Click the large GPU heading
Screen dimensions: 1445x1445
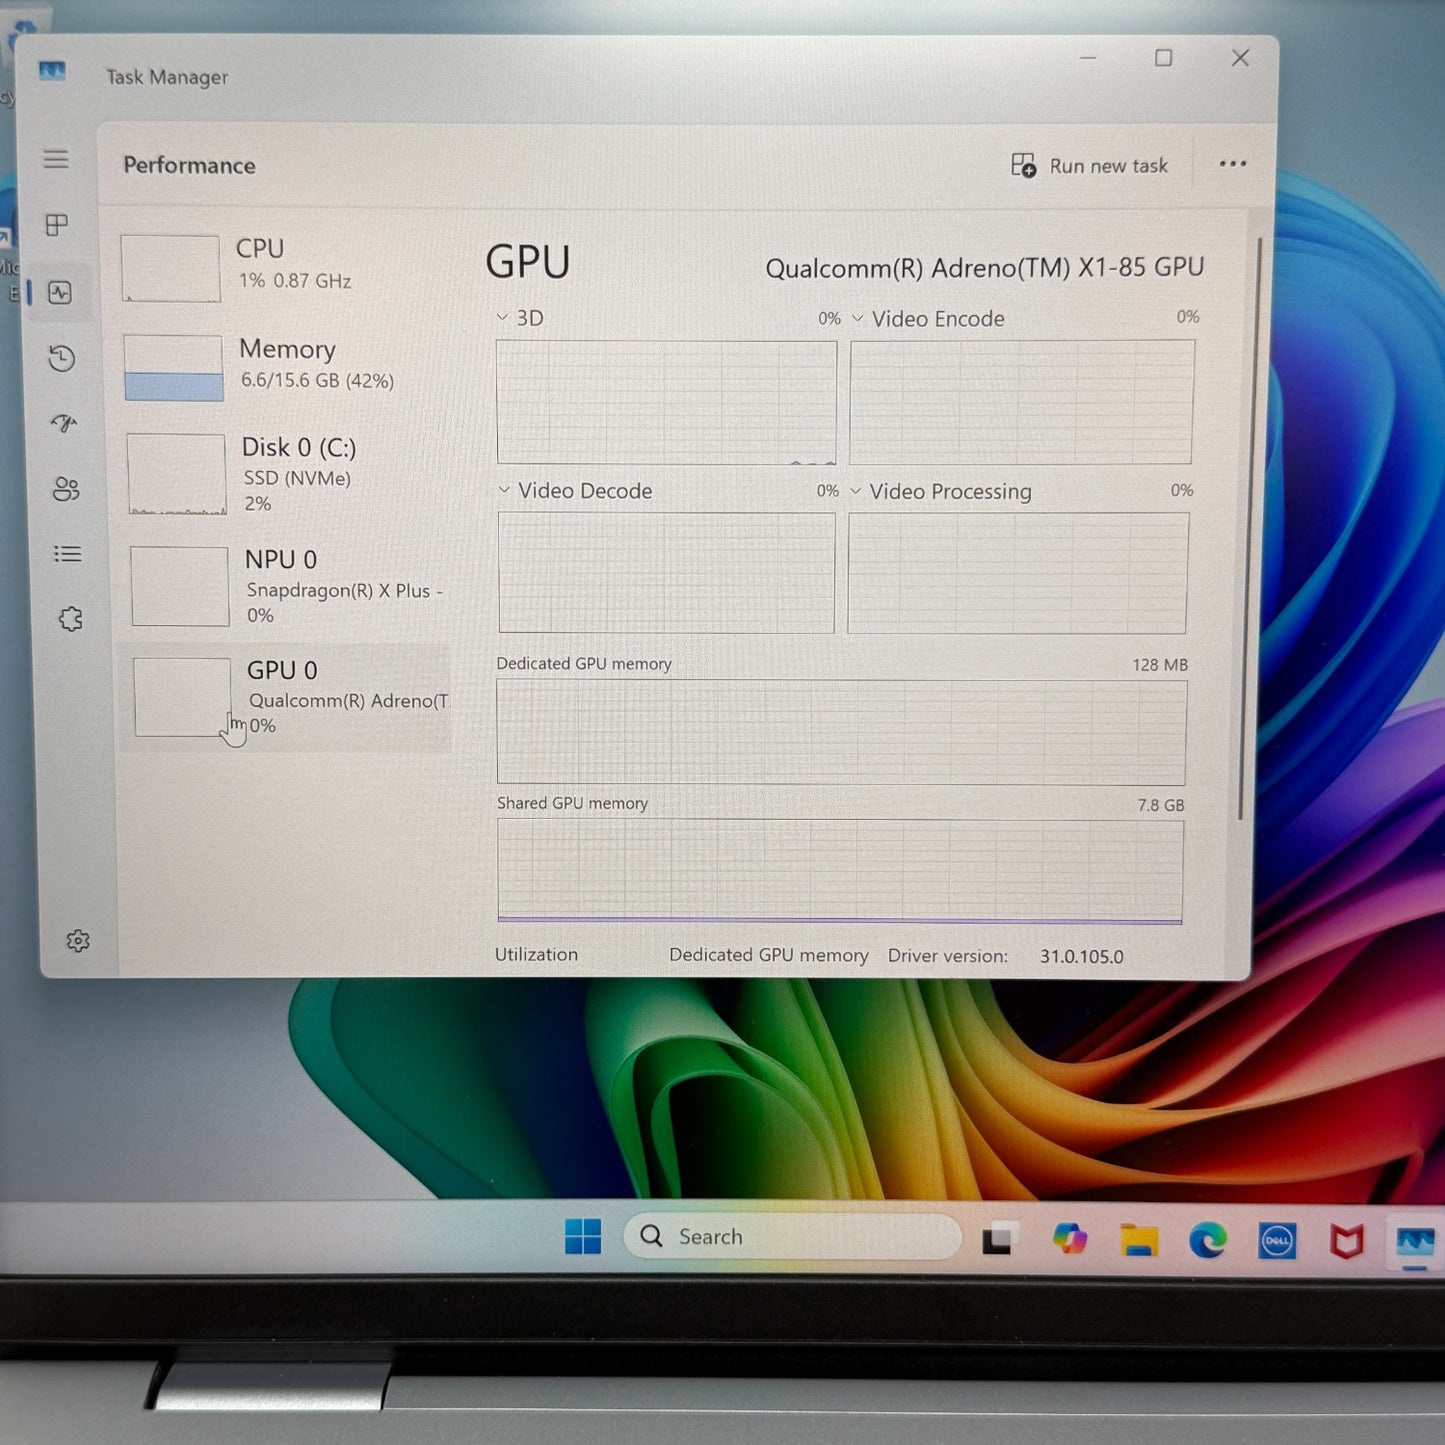point(528,262)
